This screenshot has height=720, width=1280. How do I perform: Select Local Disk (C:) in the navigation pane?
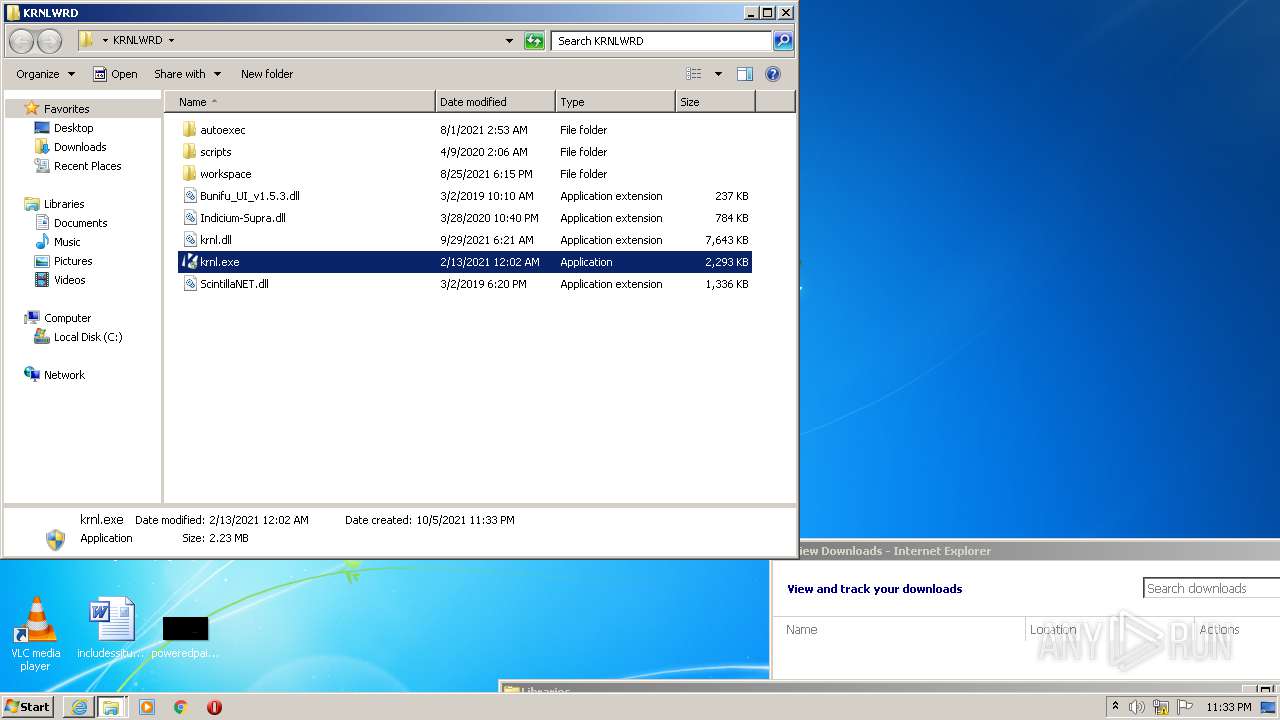(88, 337)
